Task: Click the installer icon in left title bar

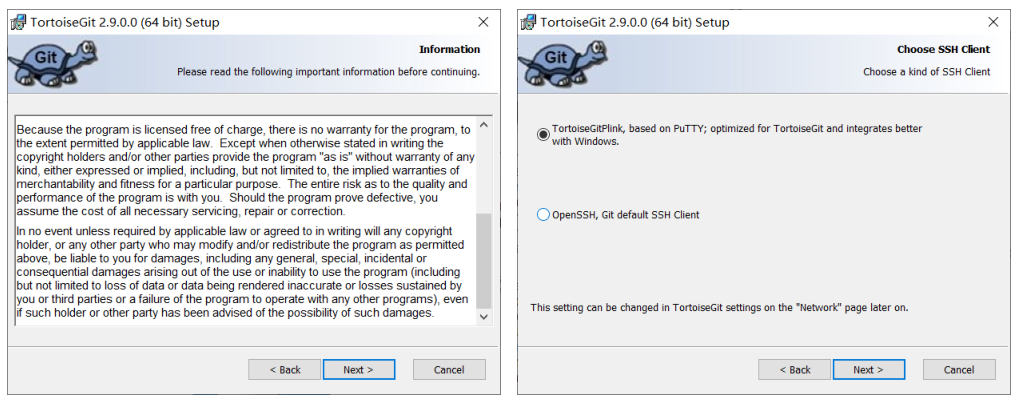Action: click(19, 22)
